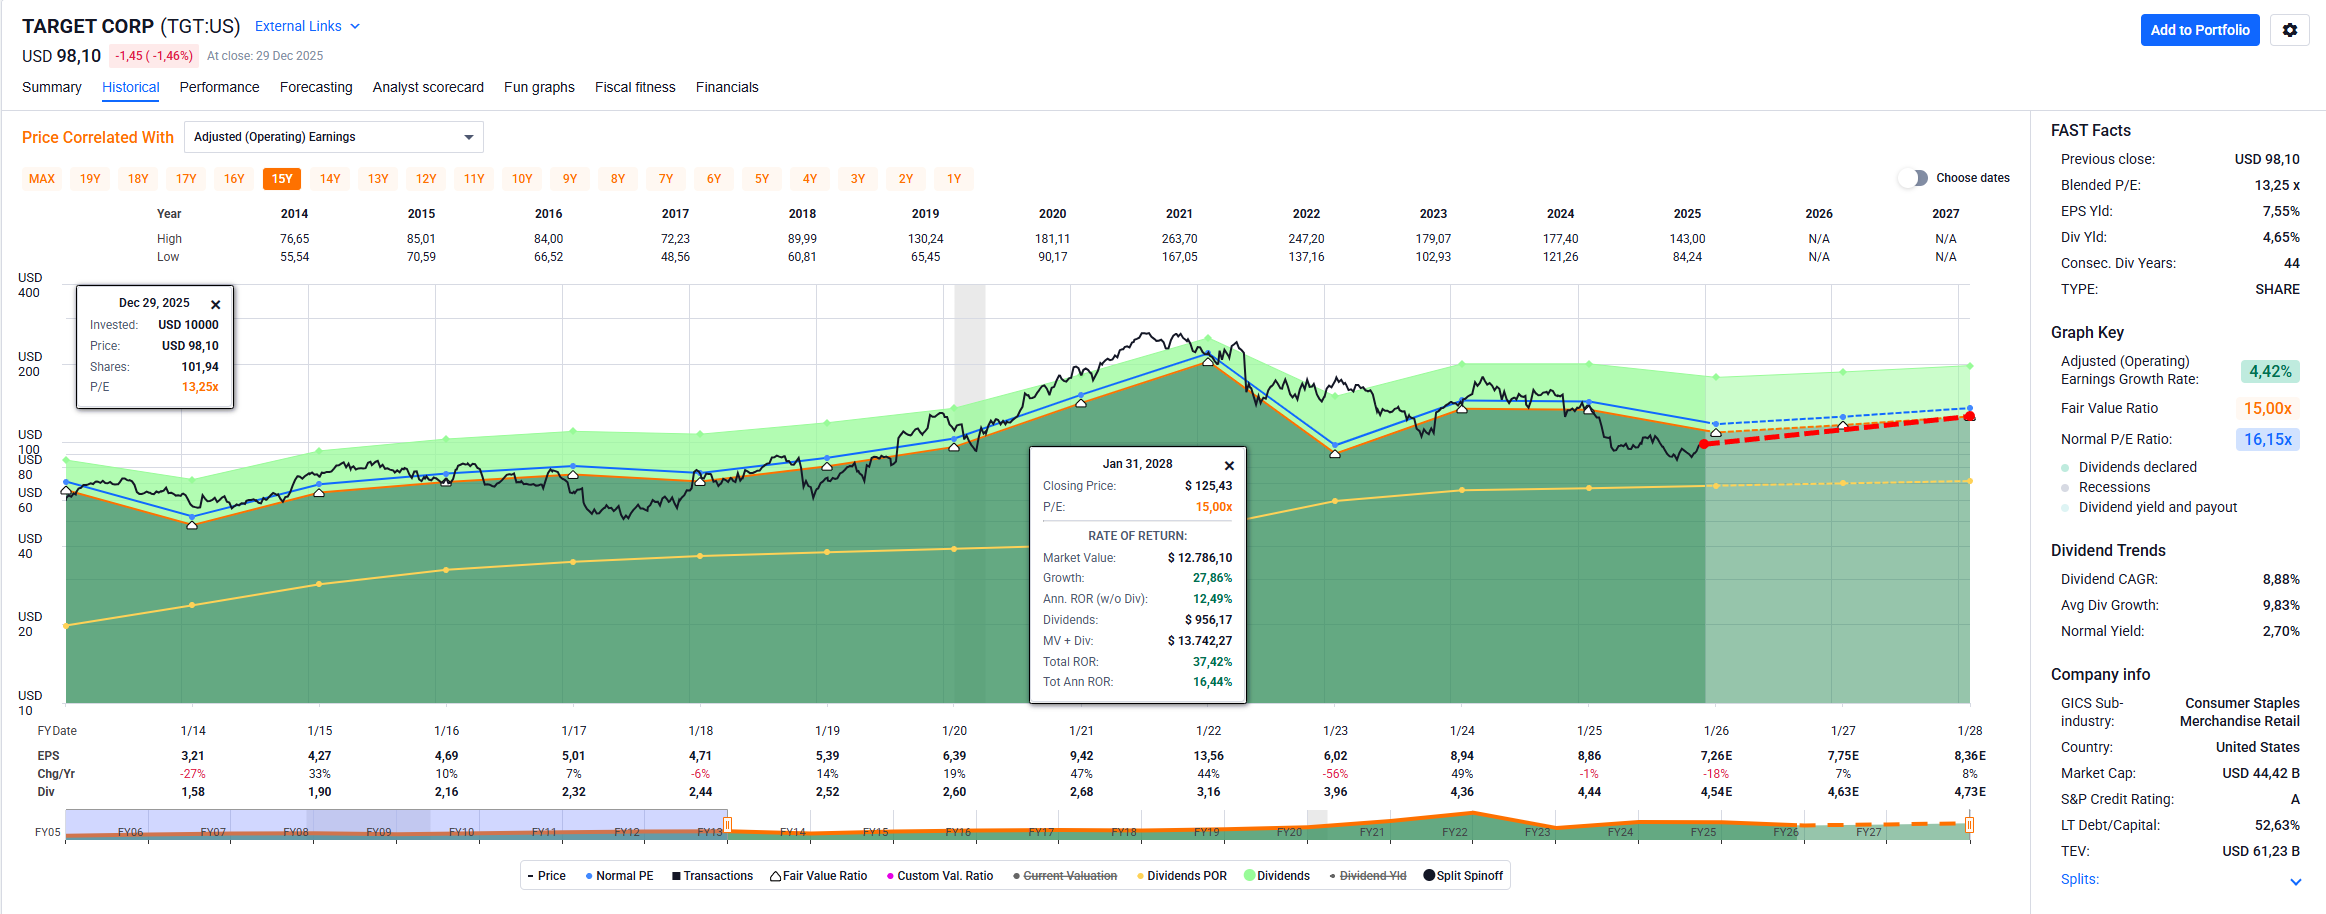Enable the Choose dates toggle

point(1912,178)
